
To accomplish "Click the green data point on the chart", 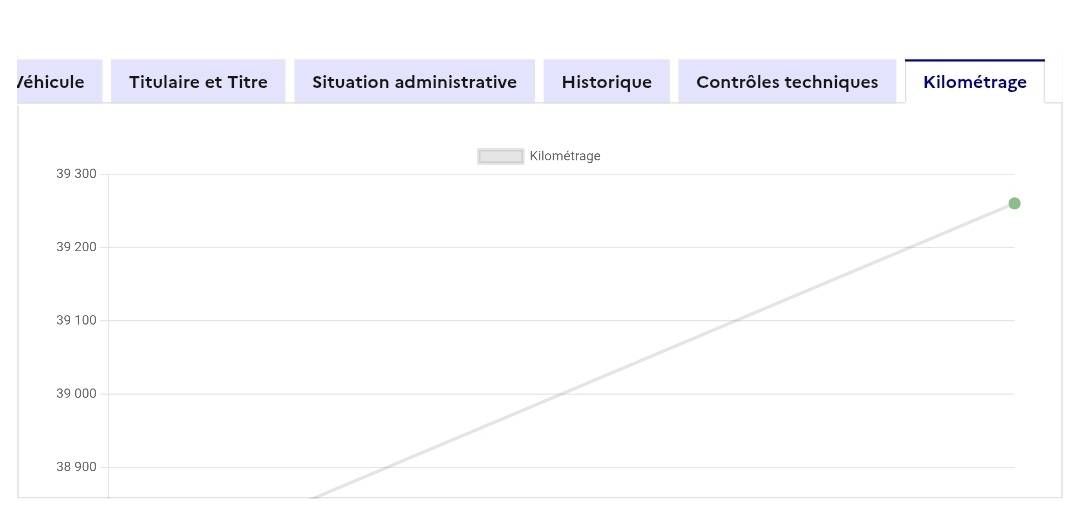I will 1014,204.
